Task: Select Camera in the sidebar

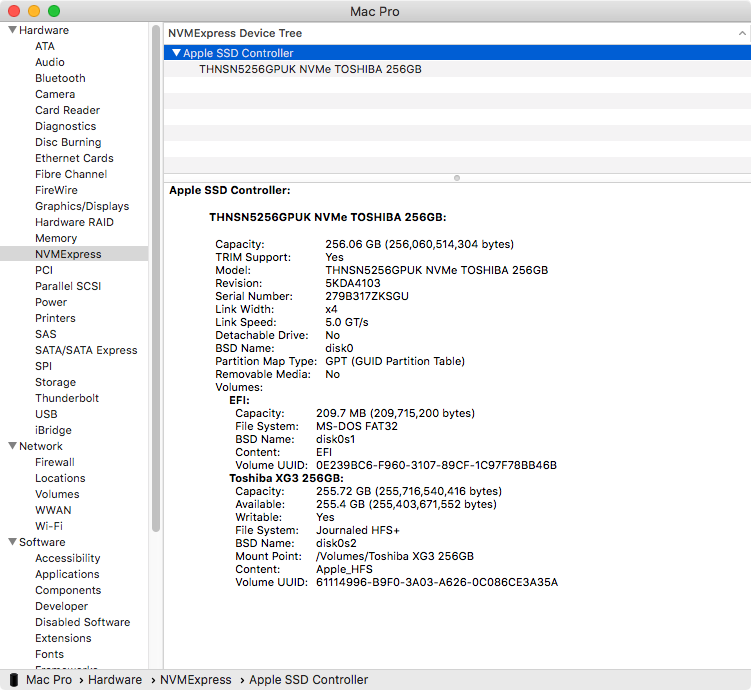Action: click(x=55, y=94)
